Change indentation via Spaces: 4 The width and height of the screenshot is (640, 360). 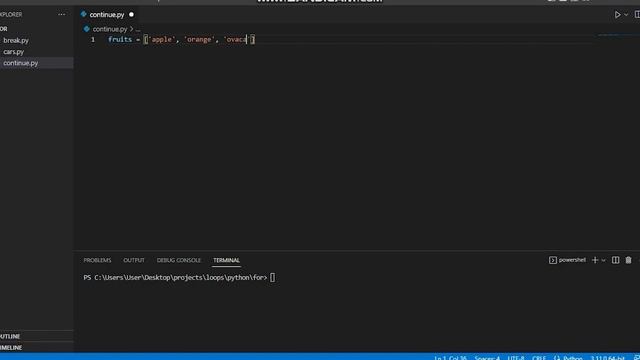487,358
